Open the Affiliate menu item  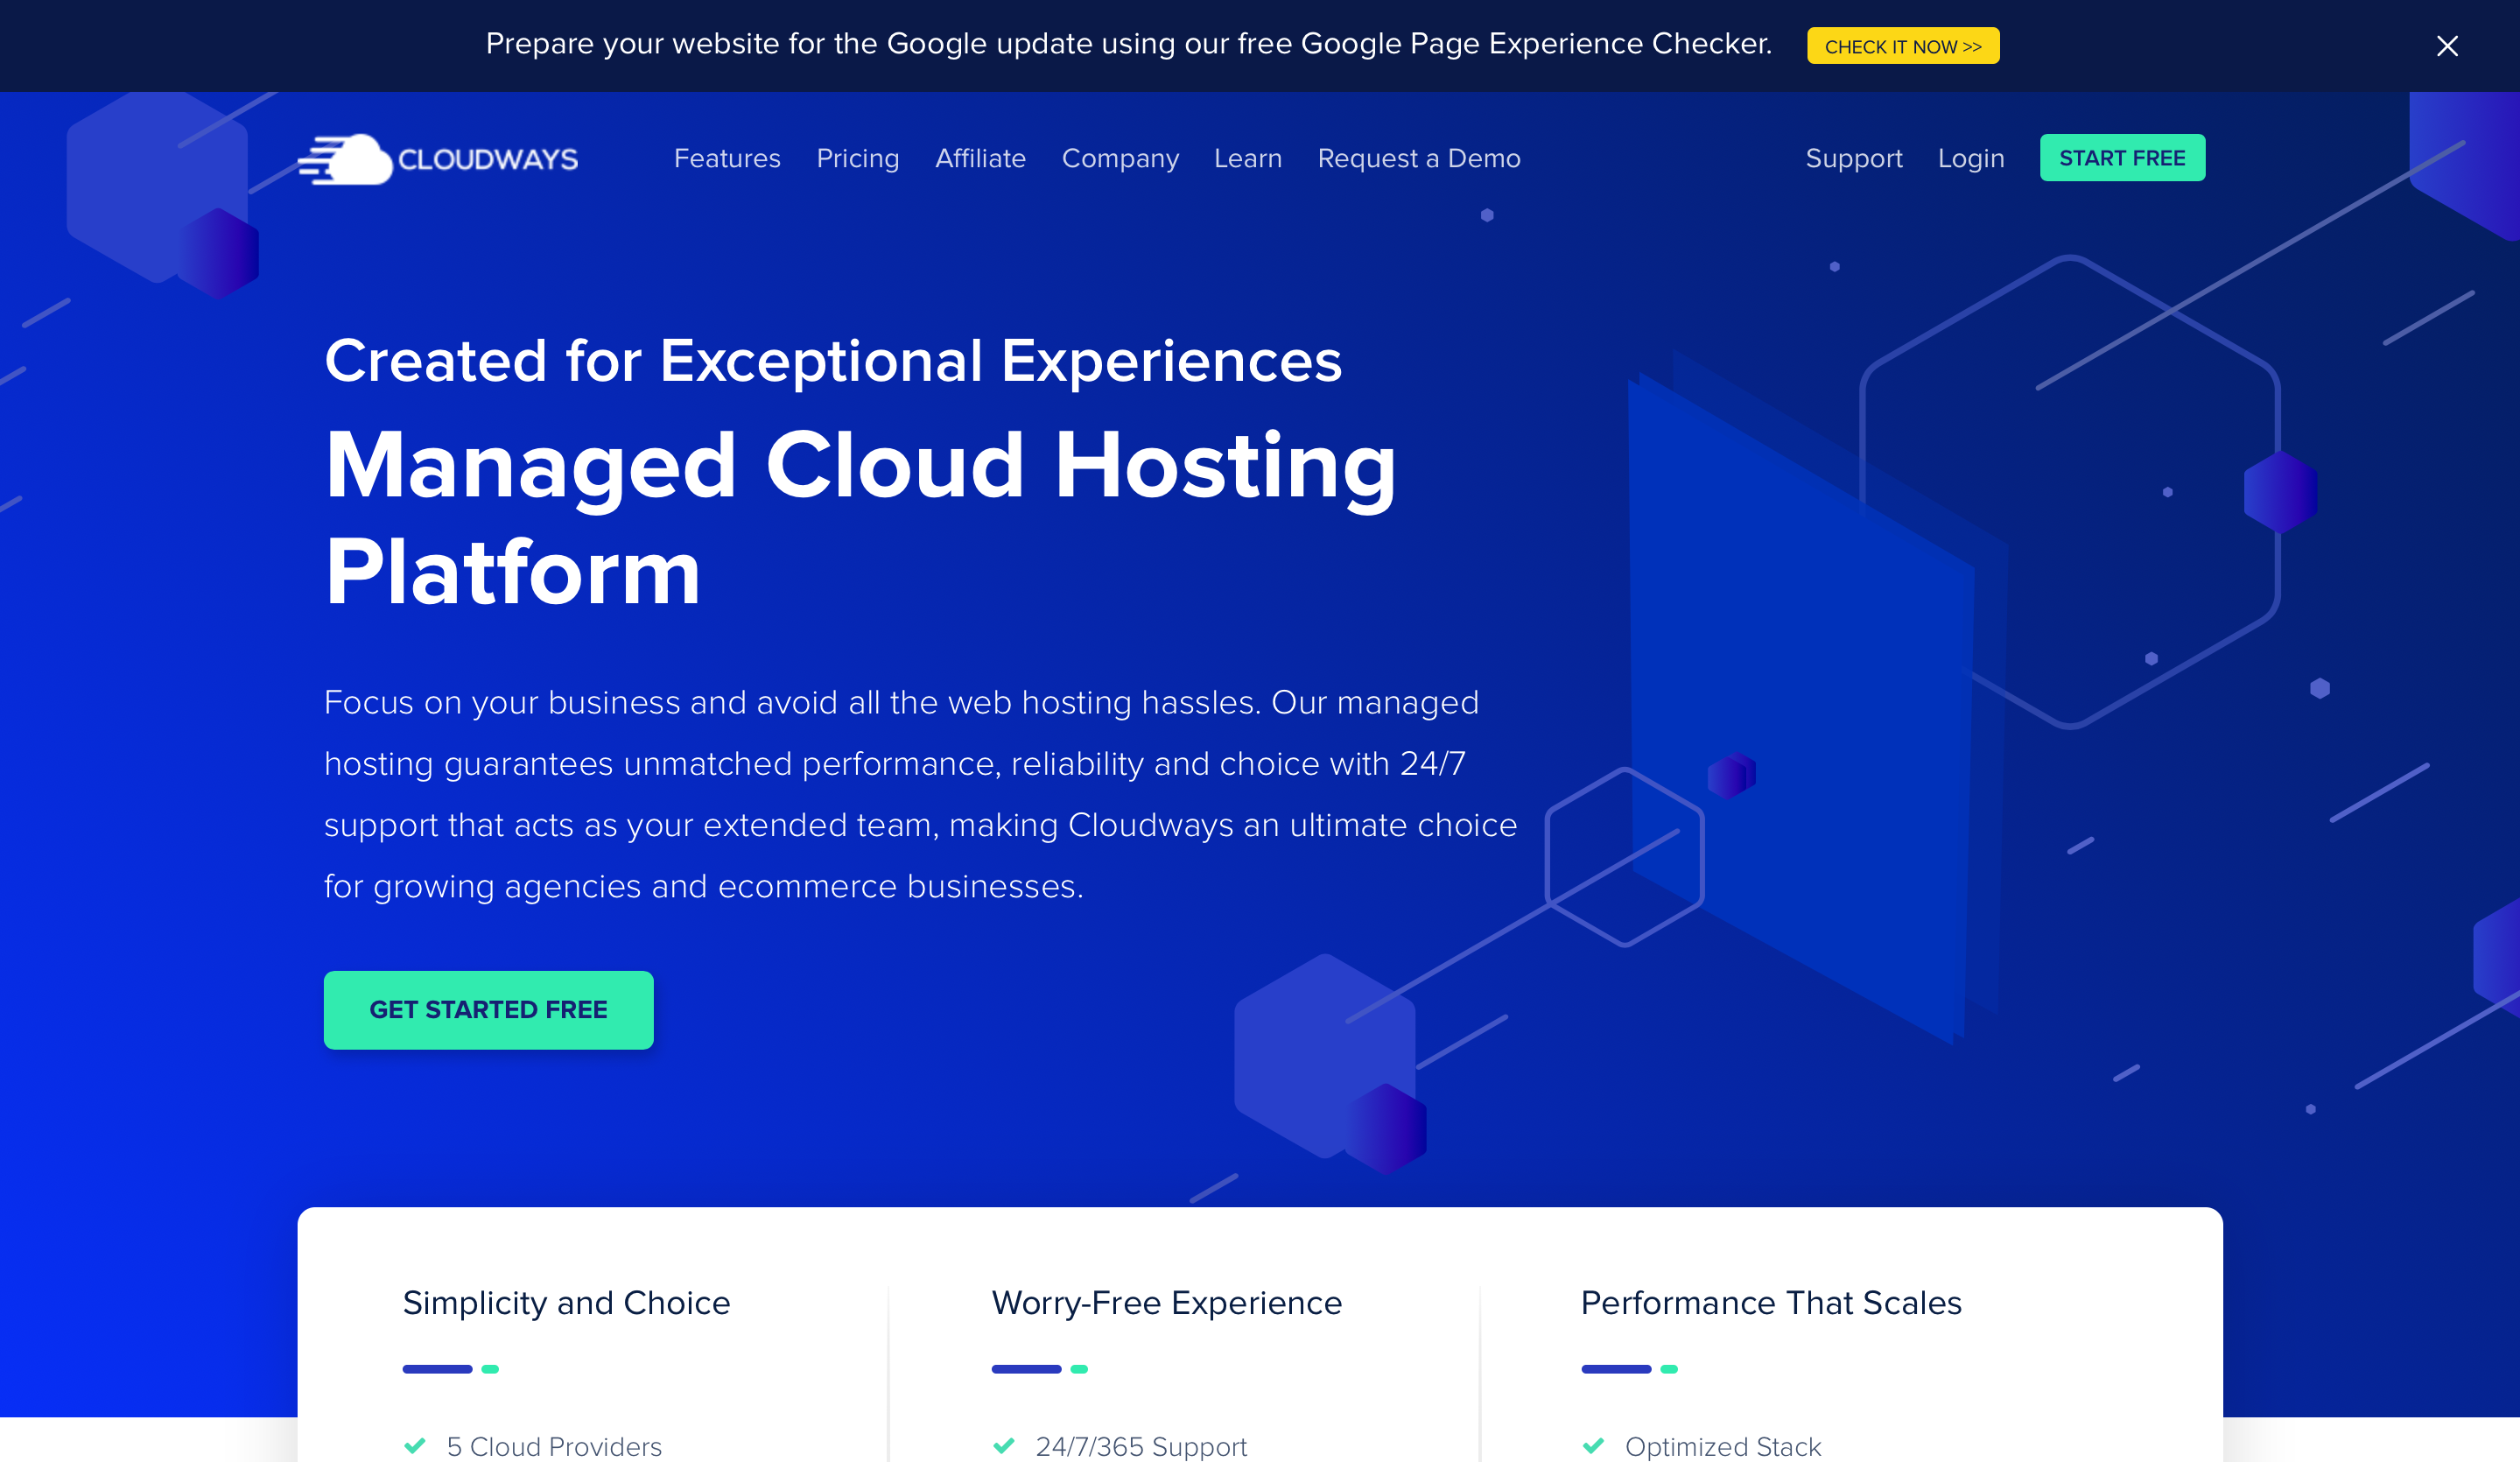pos(980,158)
